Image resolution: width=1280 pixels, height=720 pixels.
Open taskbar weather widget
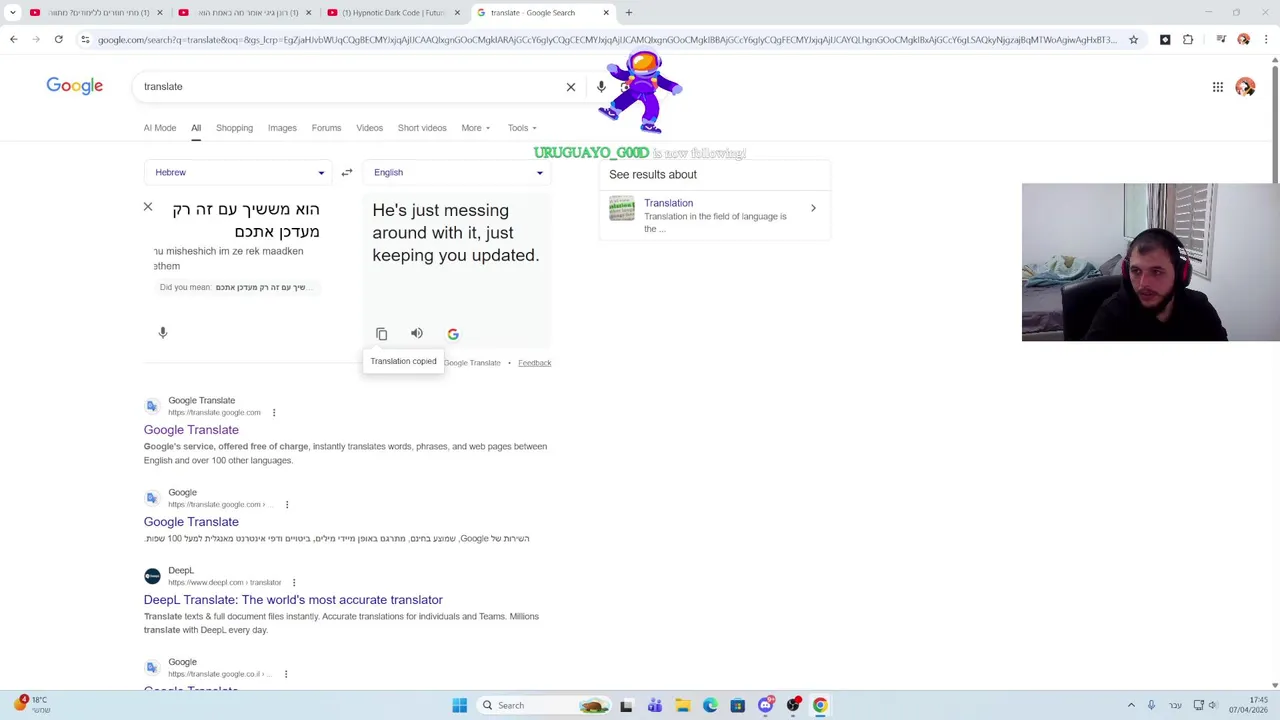pos(30,705)
